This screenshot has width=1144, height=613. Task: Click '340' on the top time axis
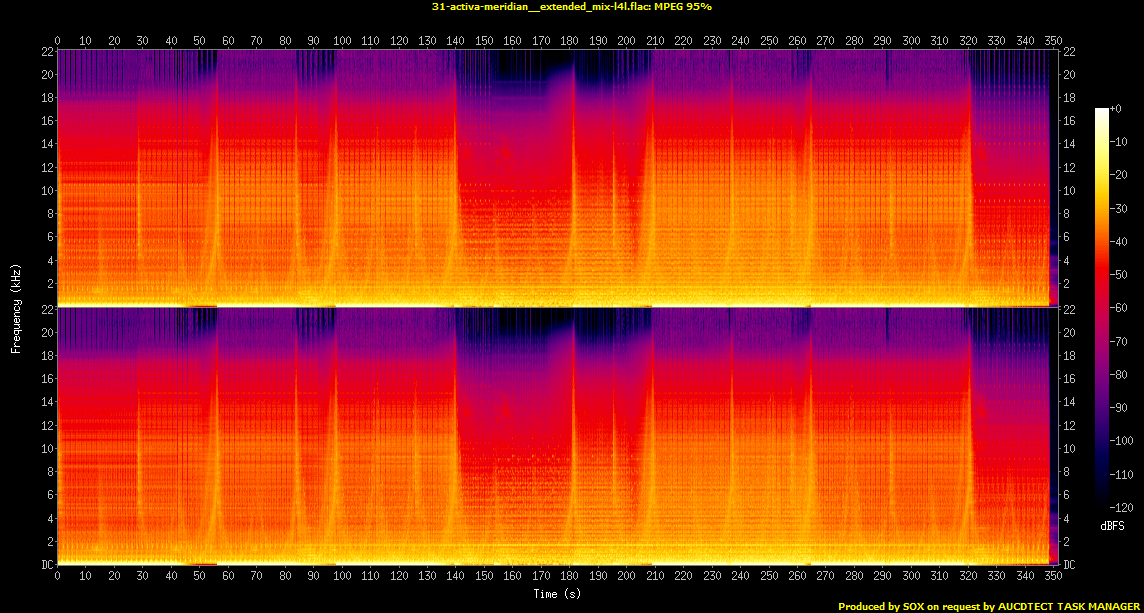click(x=1025, y=41)
